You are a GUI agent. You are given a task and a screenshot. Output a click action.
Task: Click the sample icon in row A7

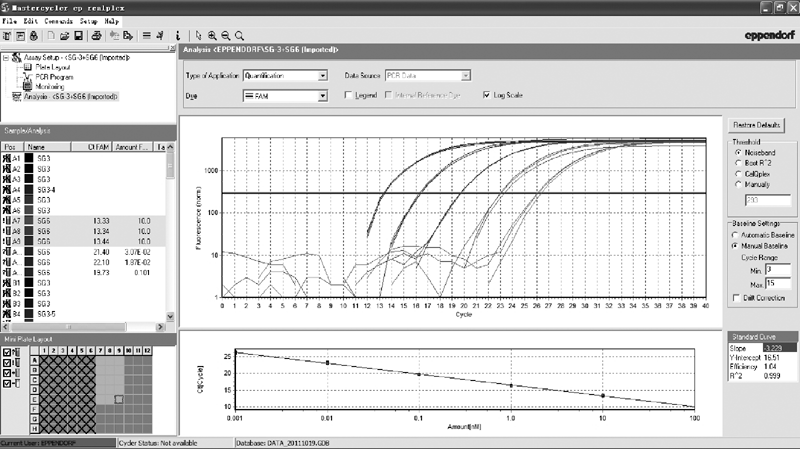[x=7, y=221]
